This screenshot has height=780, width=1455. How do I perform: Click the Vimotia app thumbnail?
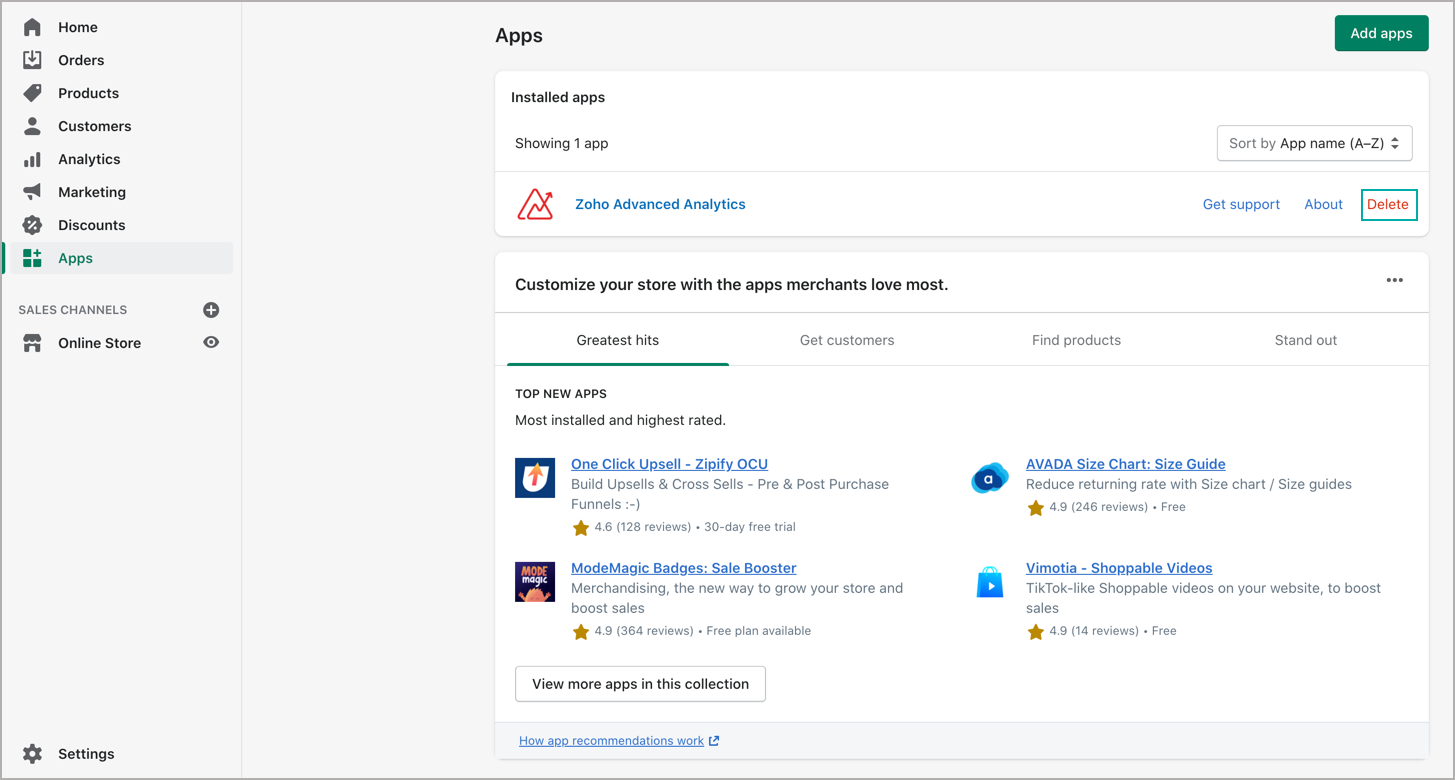tap(989, 582)
